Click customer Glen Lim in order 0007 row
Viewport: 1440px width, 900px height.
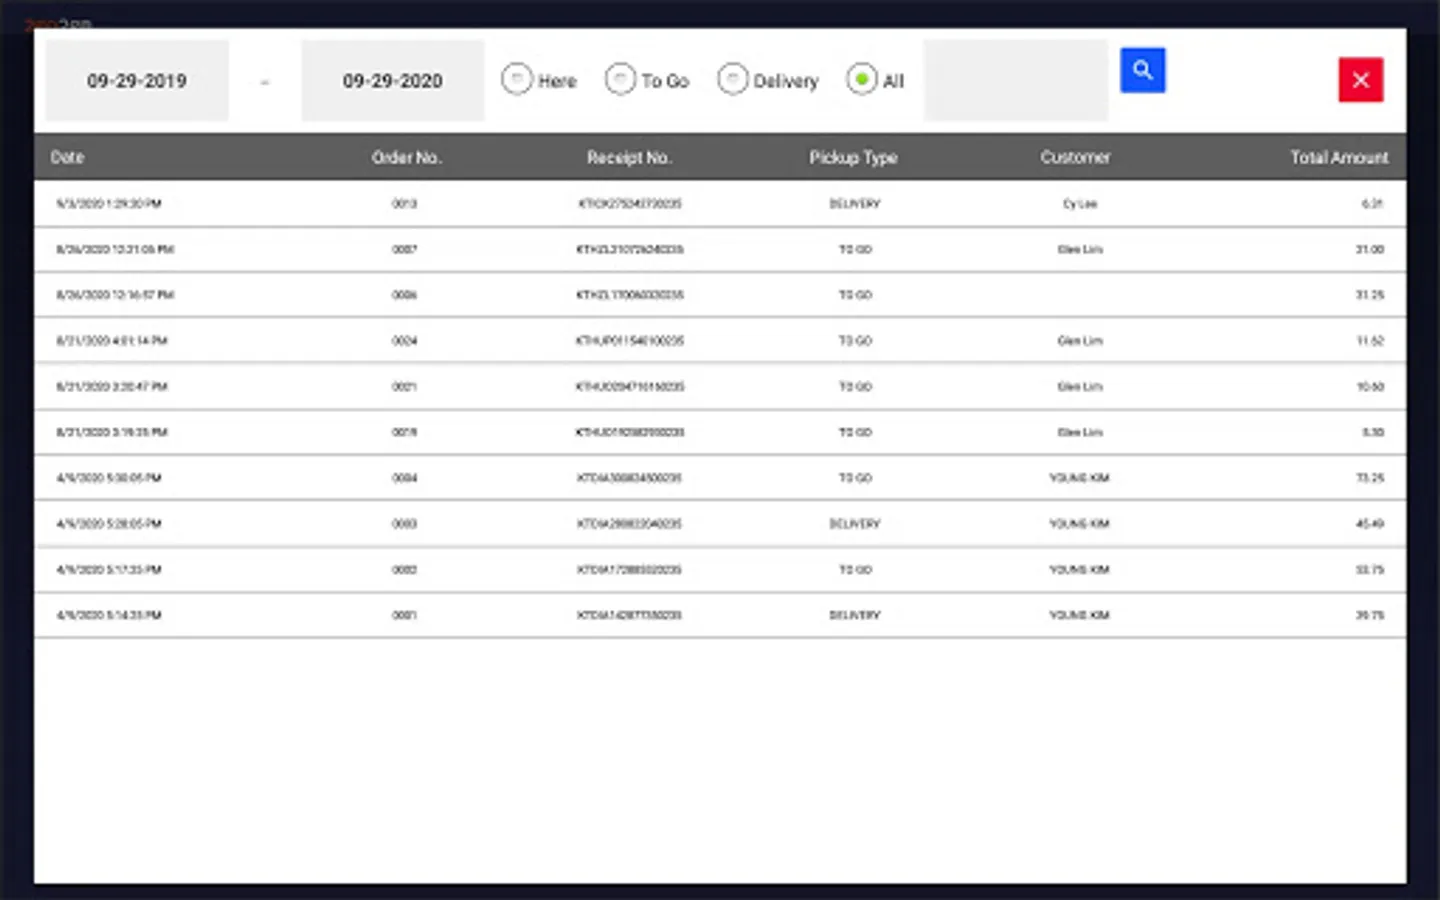(x=1080, y=250)
